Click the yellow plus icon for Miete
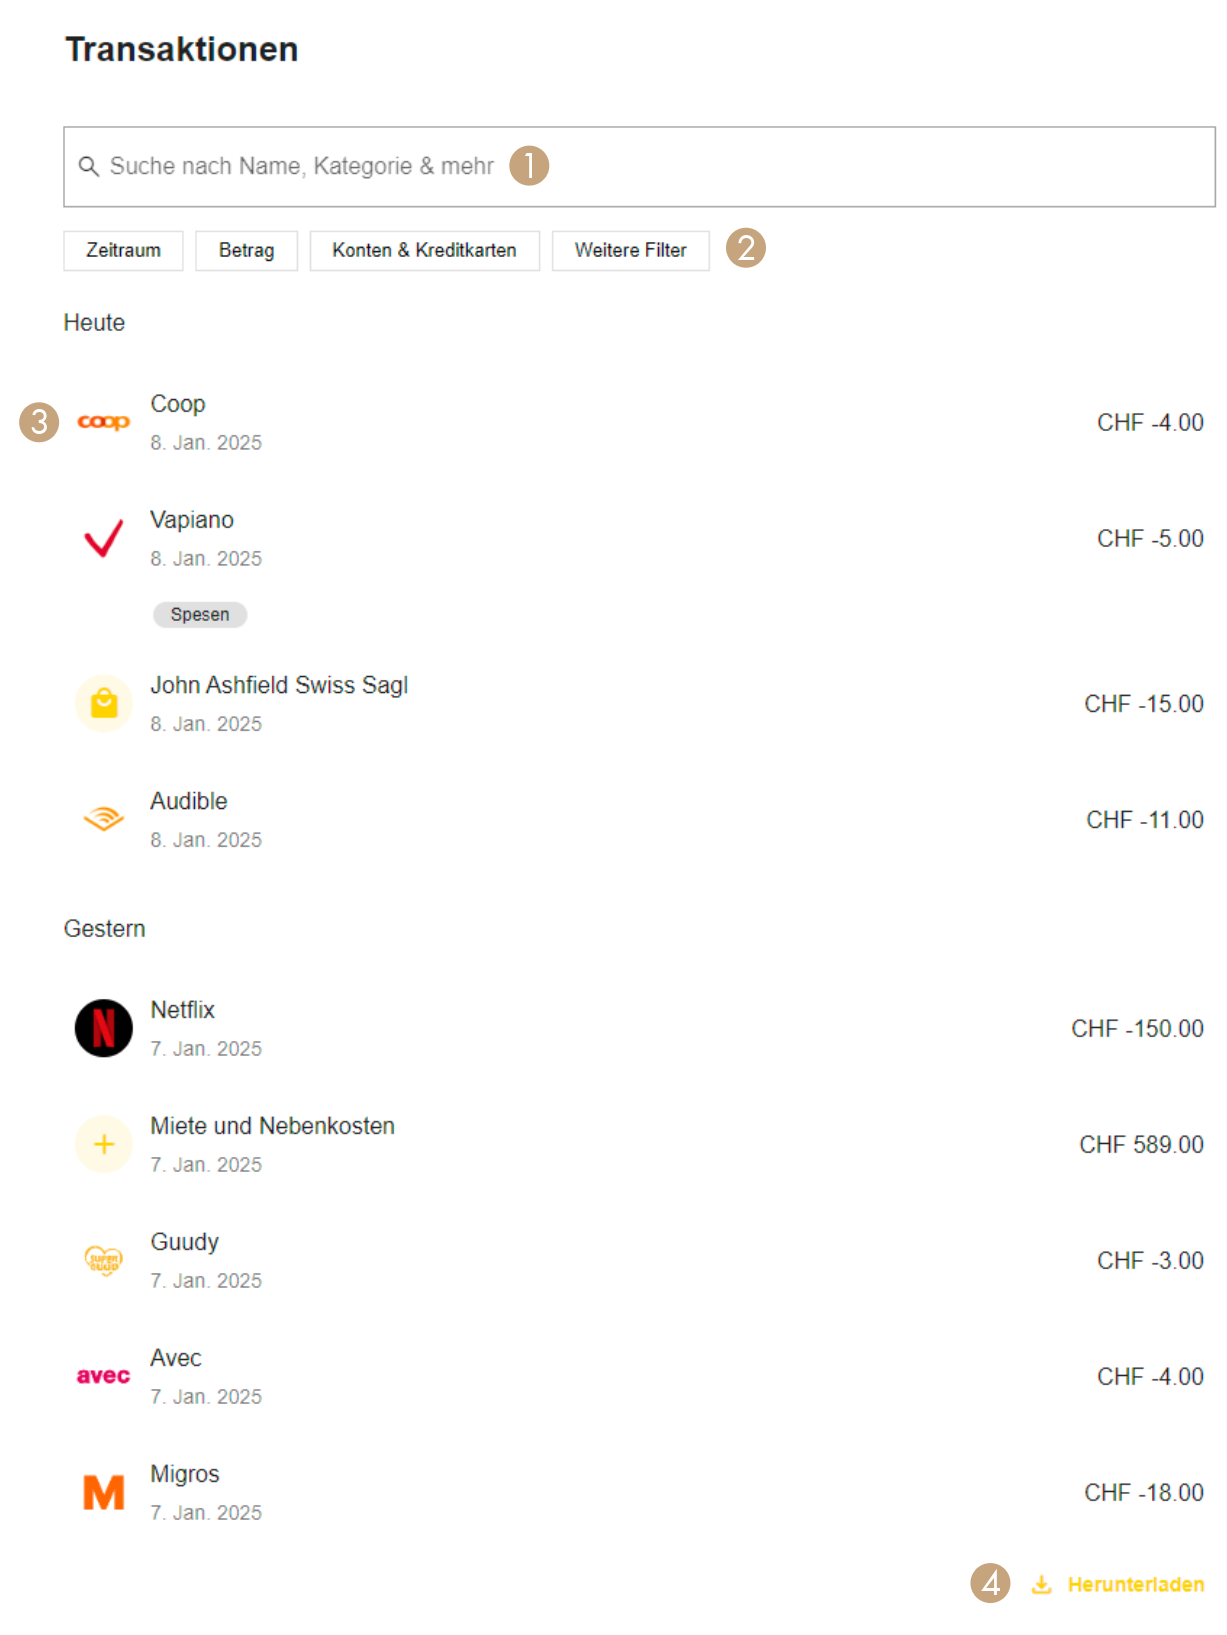Screen dimensions: 1227x1635 [104, 1144]
